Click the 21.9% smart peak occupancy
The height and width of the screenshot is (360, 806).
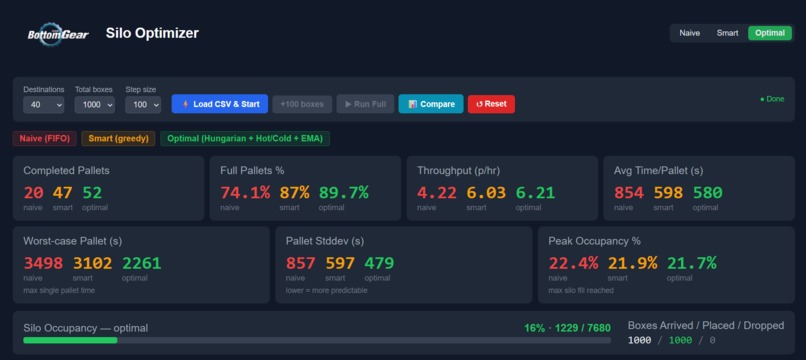[x=632, y=263]
